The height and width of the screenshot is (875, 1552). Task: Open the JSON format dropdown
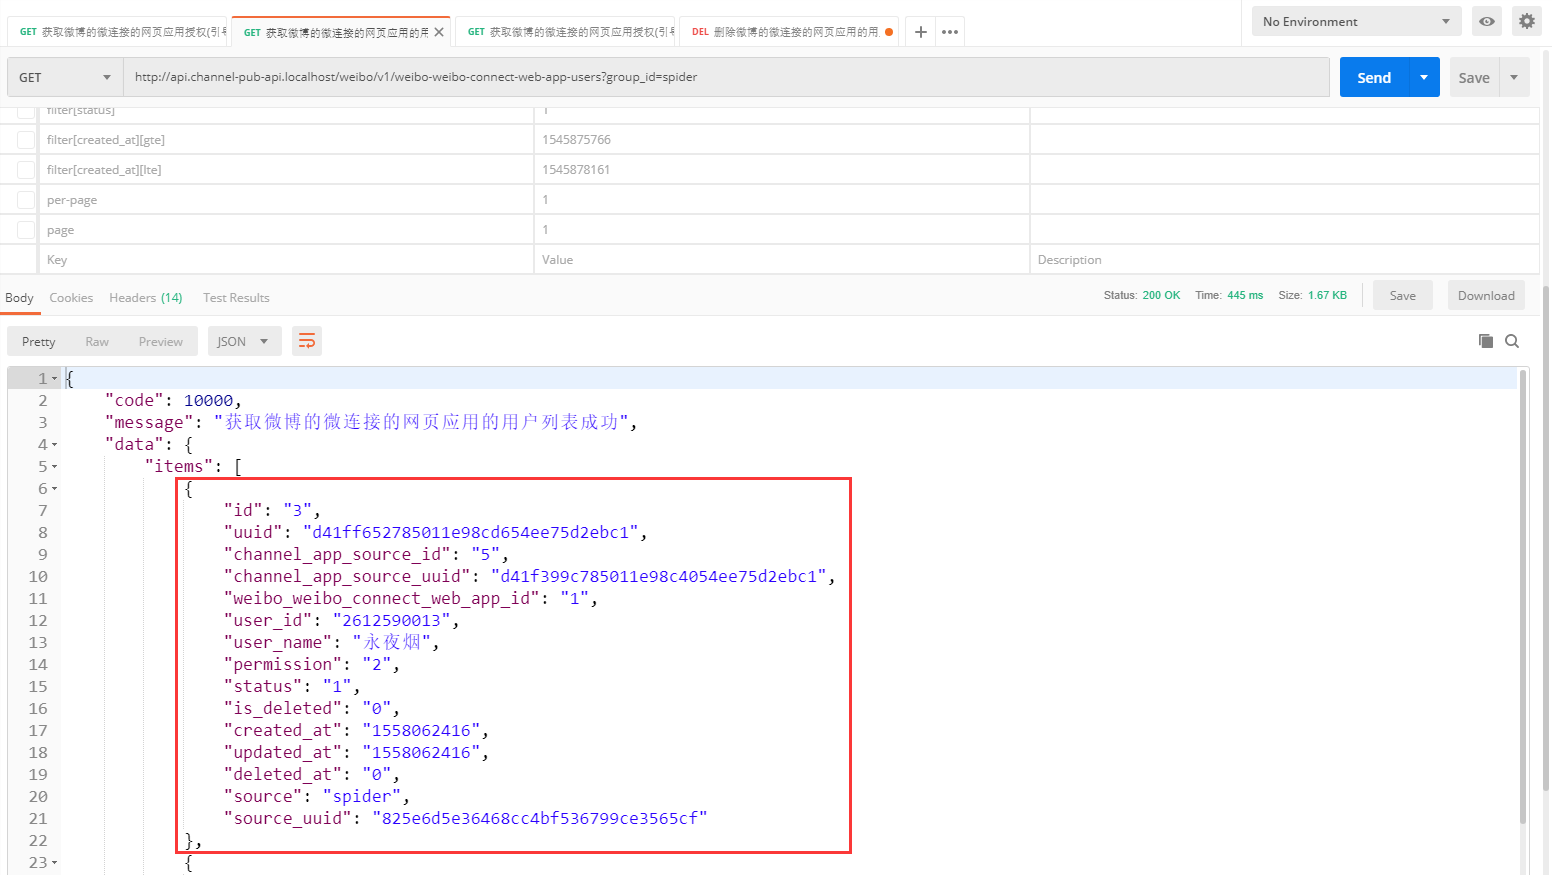pyautogui.click(x=243, y=342)
